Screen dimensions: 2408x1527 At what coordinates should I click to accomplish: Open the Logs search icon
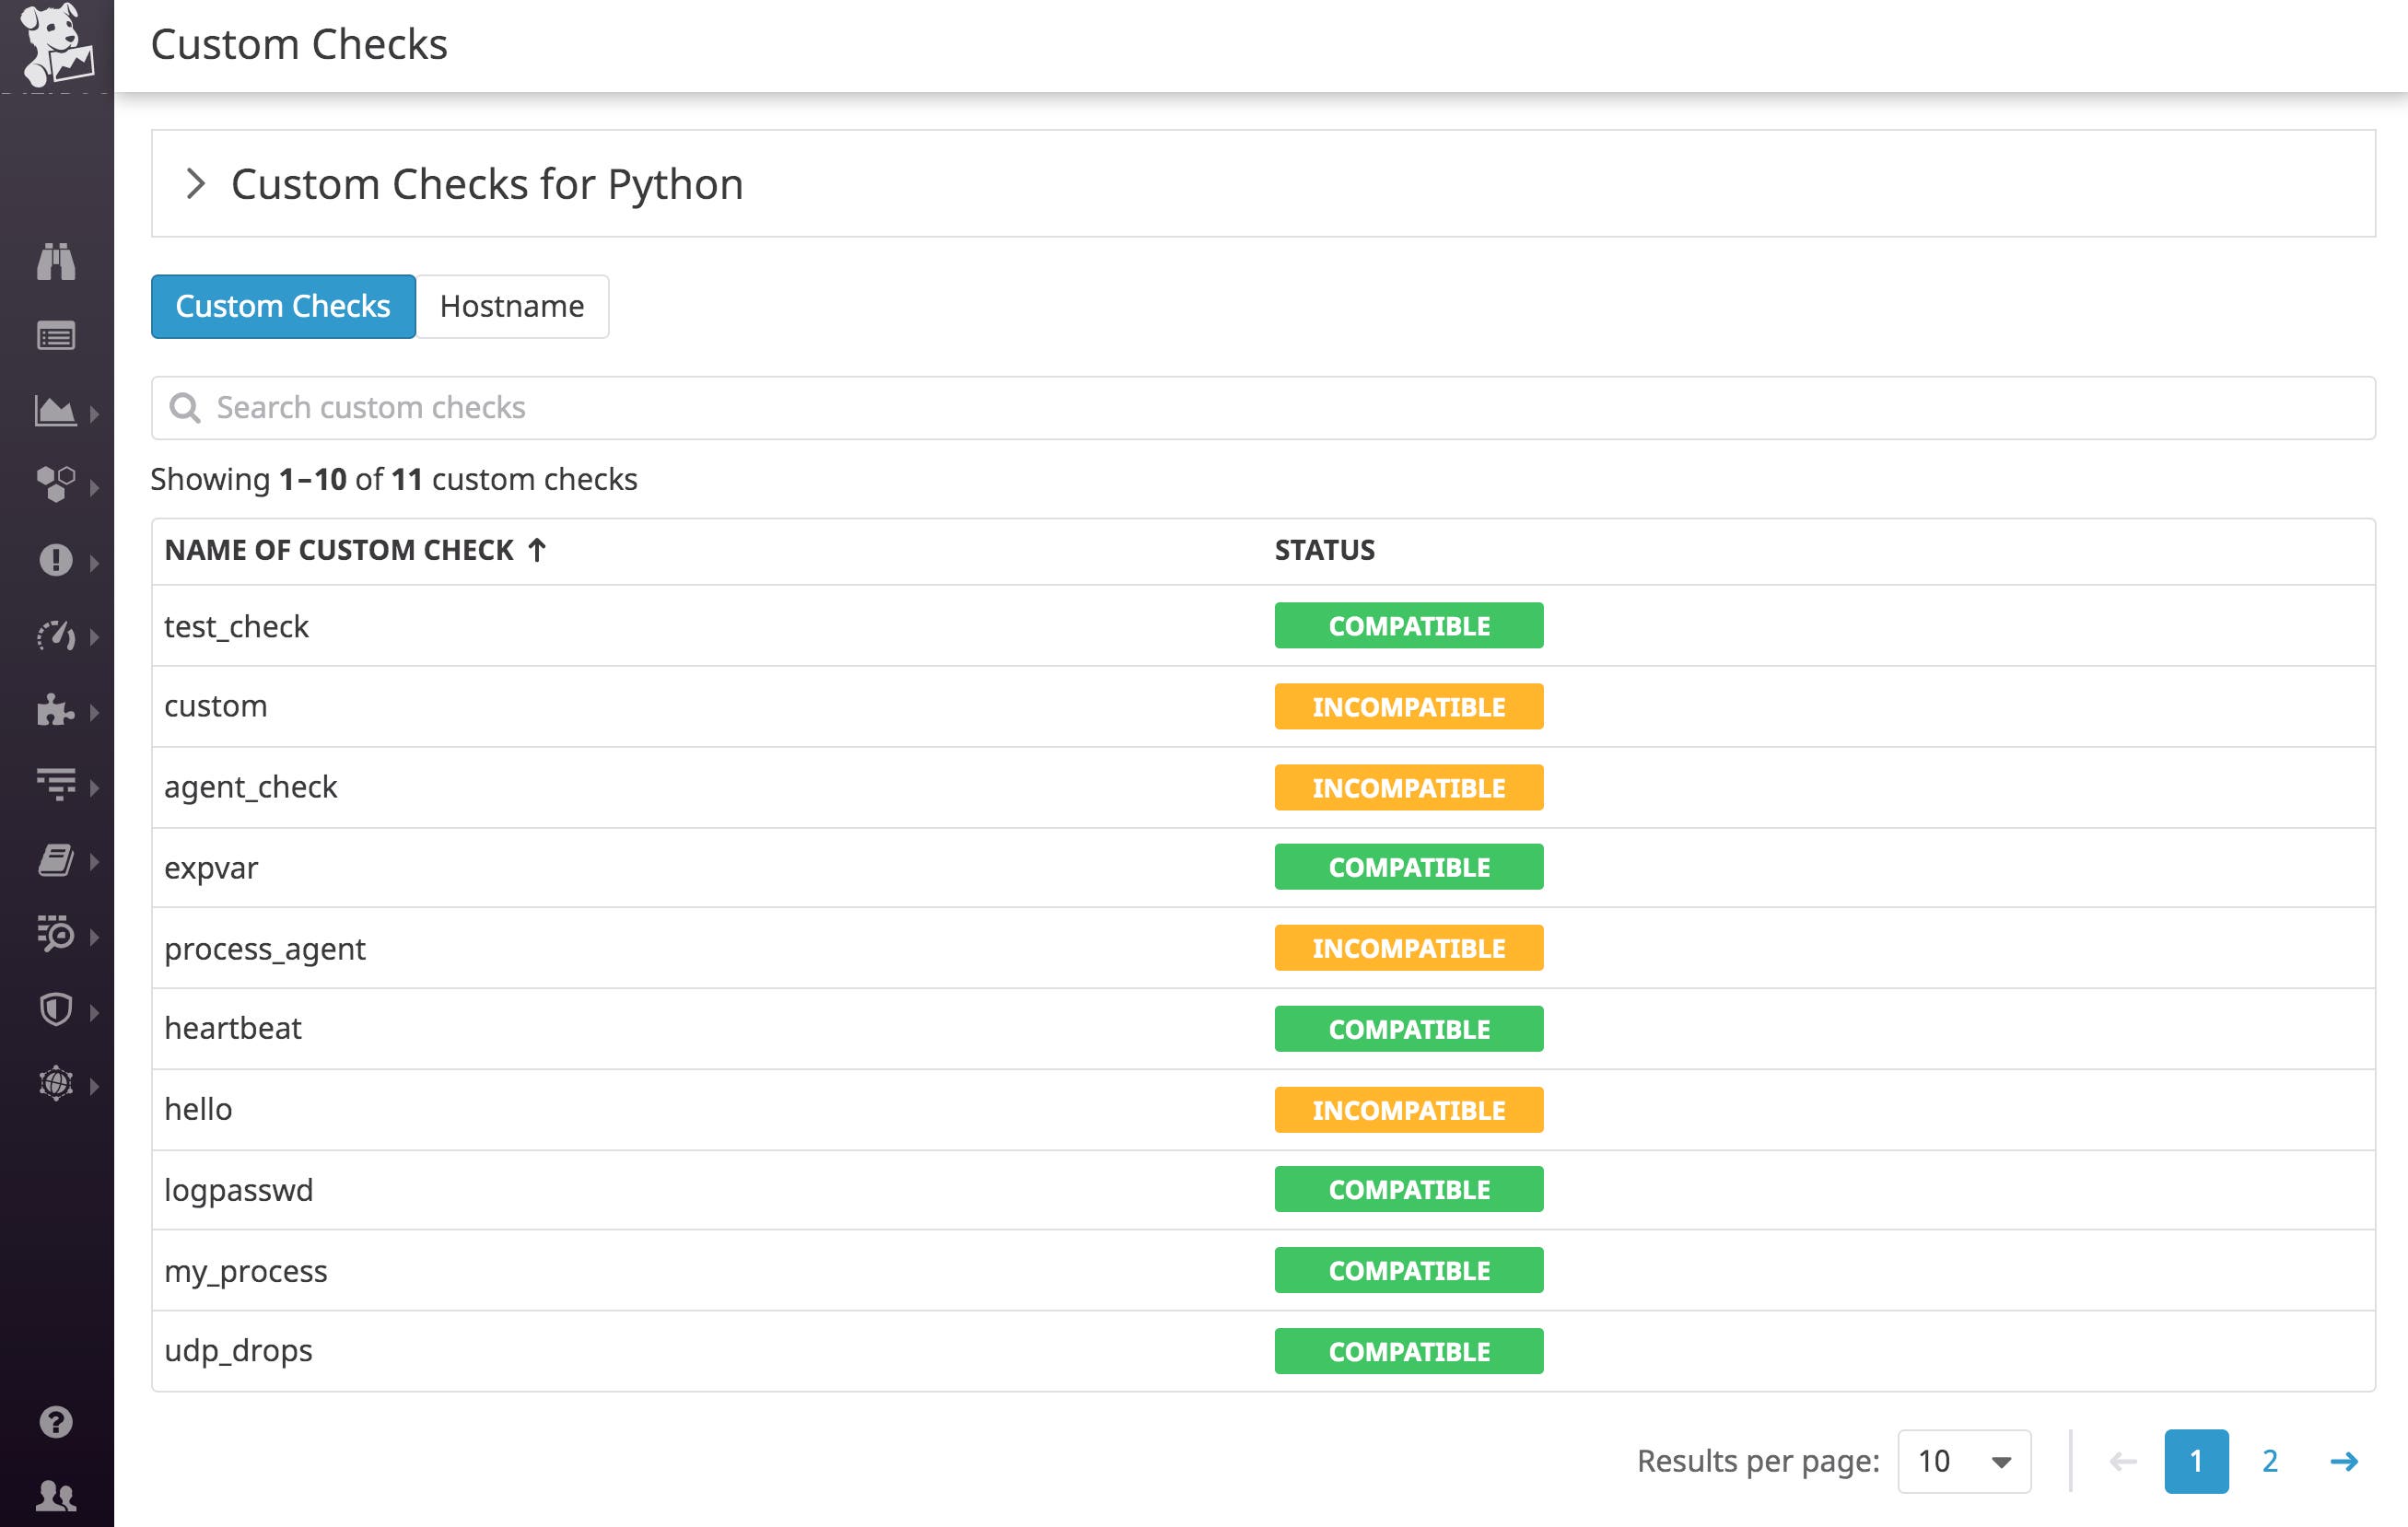(x=57, y=937)
